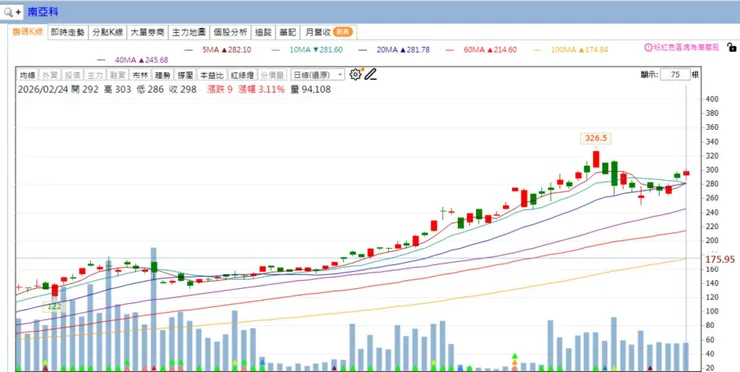
Task: Click the 漲幅 3.11% value
Action: 261,89
